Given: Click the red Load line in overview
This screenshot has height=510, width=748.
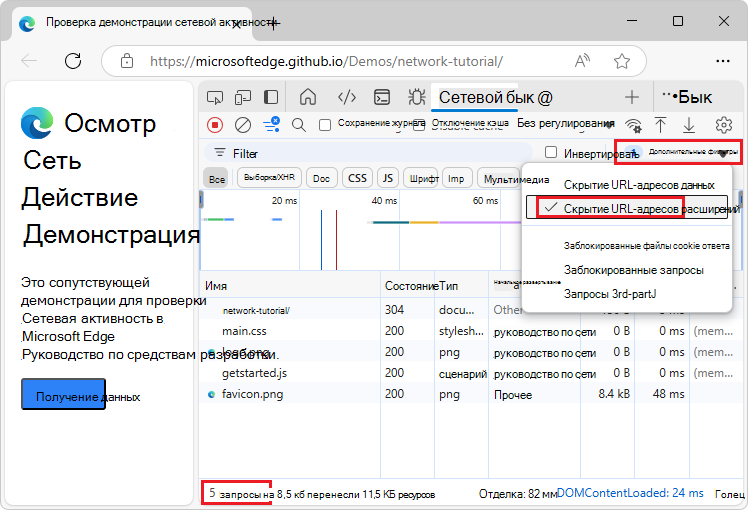Looking at the screenshot, I should pyautogui.click(x=336, y=239).
